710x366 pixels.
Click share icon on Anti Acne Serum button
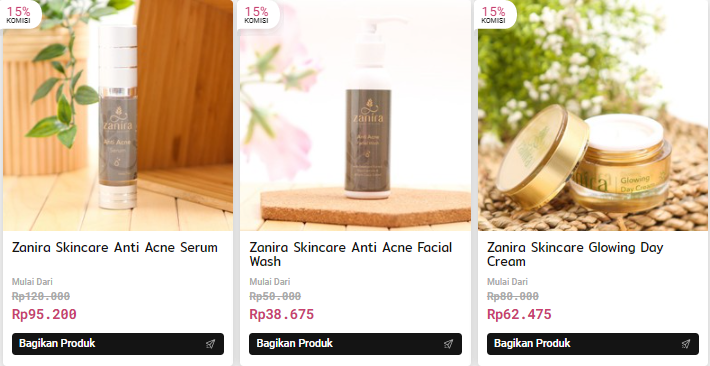coord(210,344)
